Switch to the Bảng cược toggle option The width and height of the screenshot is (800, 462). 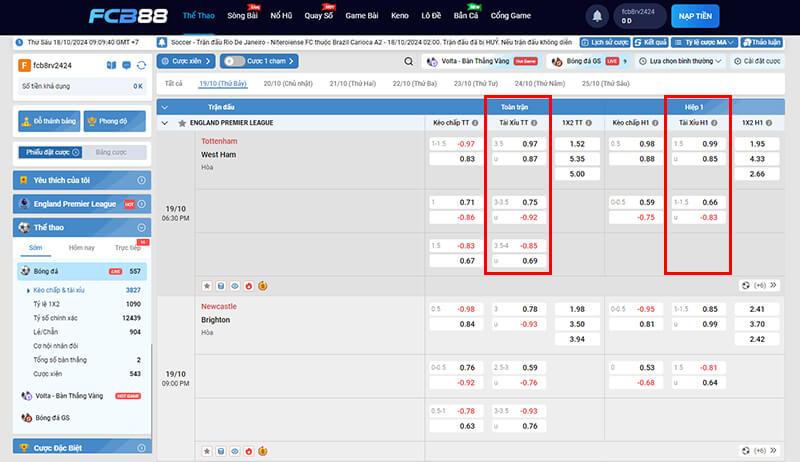pyautogui.click(x=110, y=152)
